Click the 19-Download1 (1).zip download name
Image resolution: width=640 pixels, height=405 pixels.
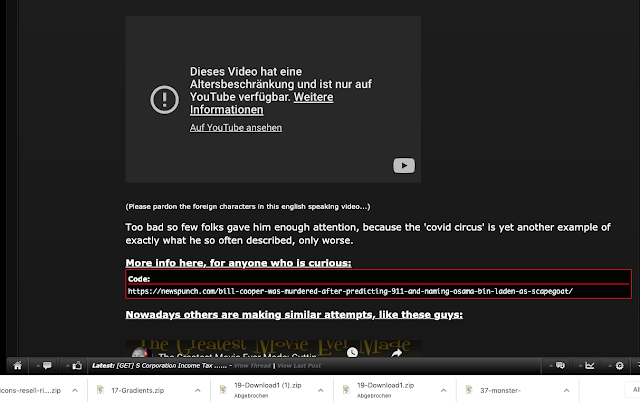tap(268, 385)
